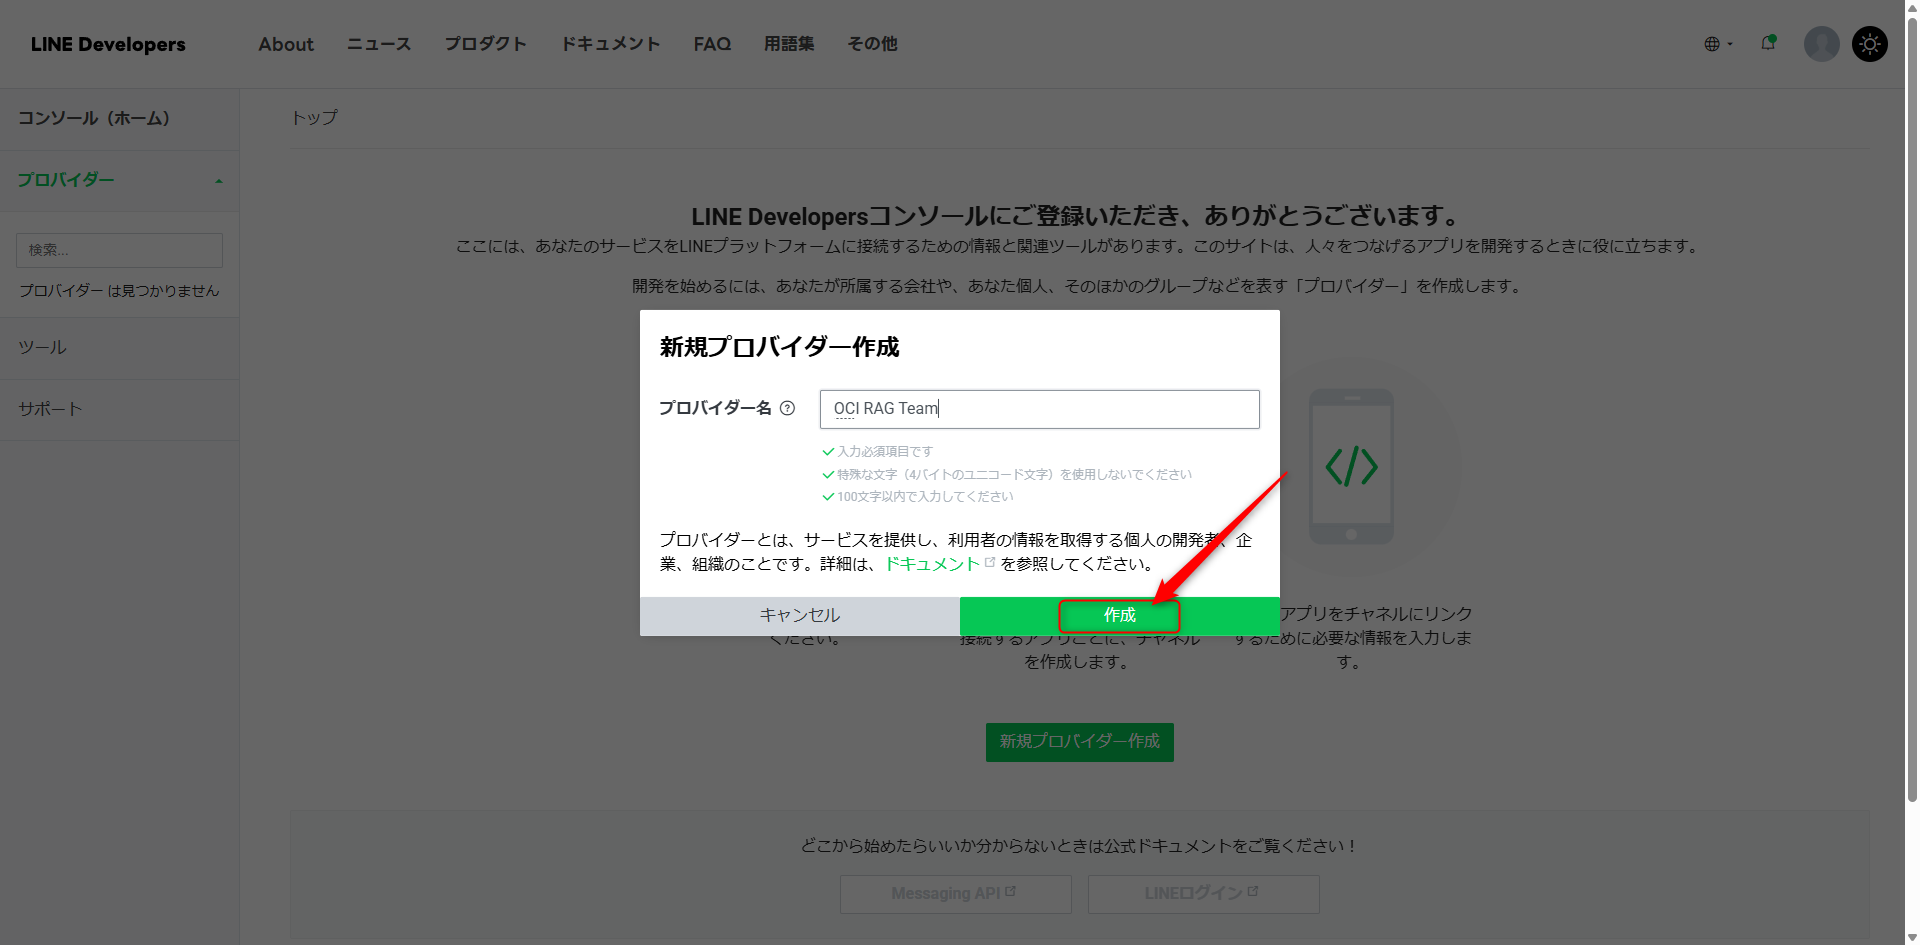Image resolution: width=1920 pixels, height=945 pixels.
Task: Open サポート in the sidebar
Action: tap(119, 409)
